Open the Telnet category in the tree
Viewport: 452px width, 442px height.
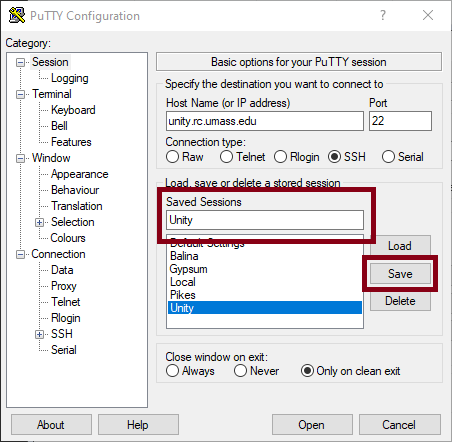pos(65,302)
